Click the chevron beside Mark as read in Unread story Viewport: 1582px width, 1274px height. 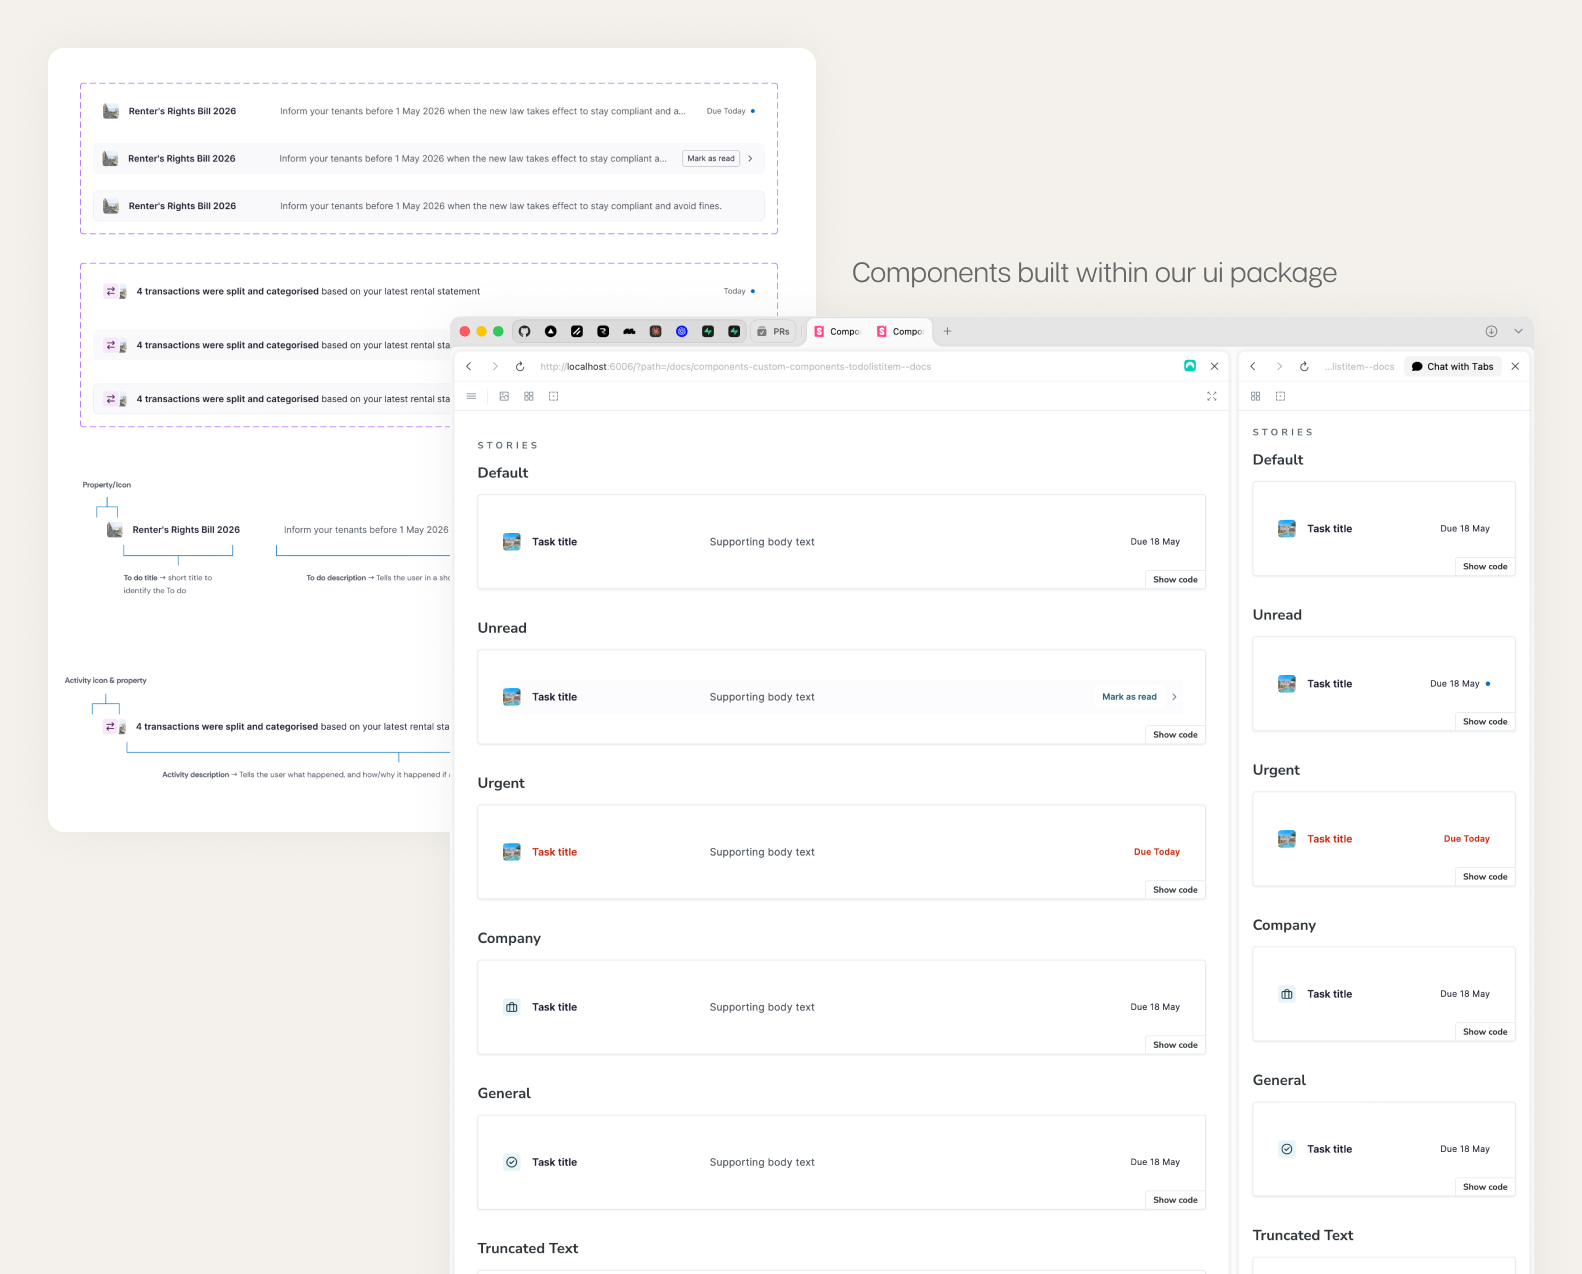coord(1174,697)
